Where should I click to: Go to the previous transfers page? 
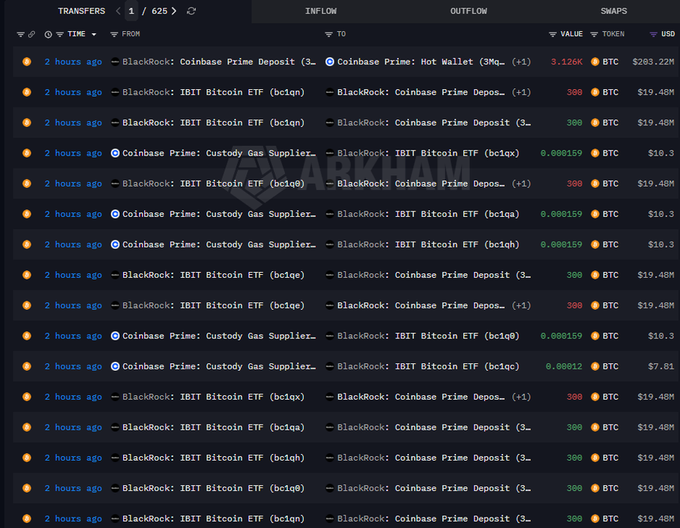tap(118, 11)
